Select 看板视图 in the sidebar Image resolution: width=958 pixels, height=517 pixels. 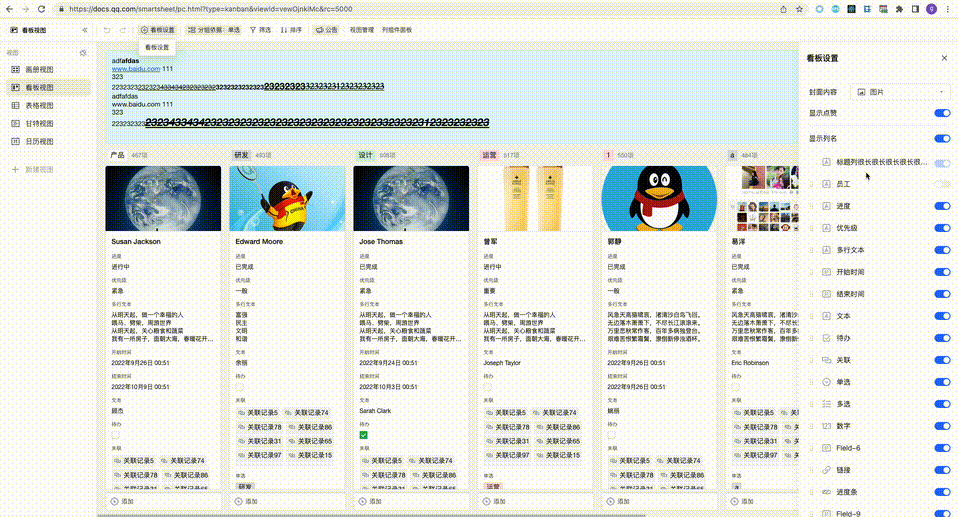(48, 87)
